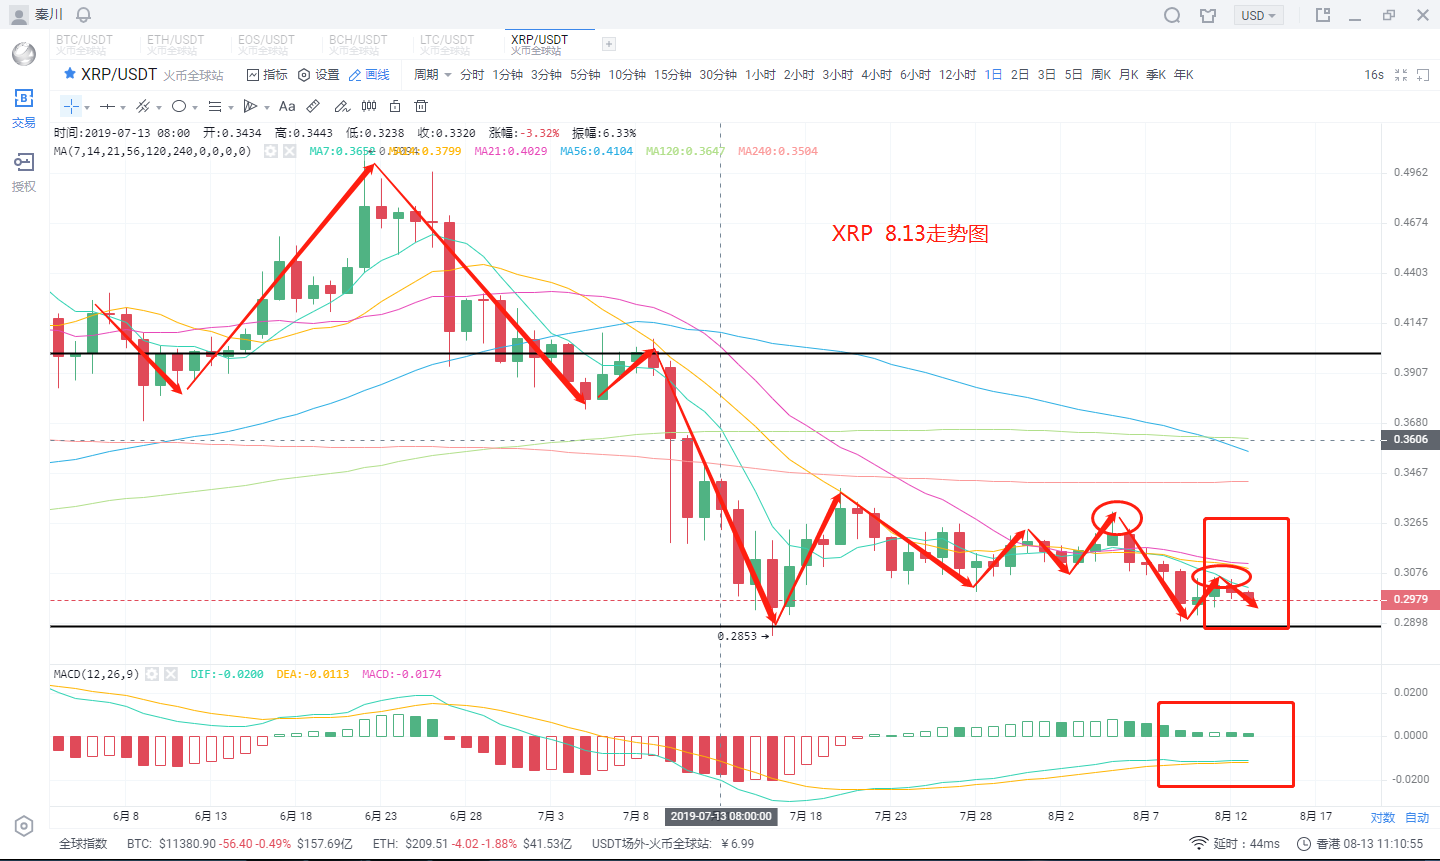The width and height of the screenshot is (1440, 861).
Task: Select the 分时 time-share interval
Action: point(472,75)
